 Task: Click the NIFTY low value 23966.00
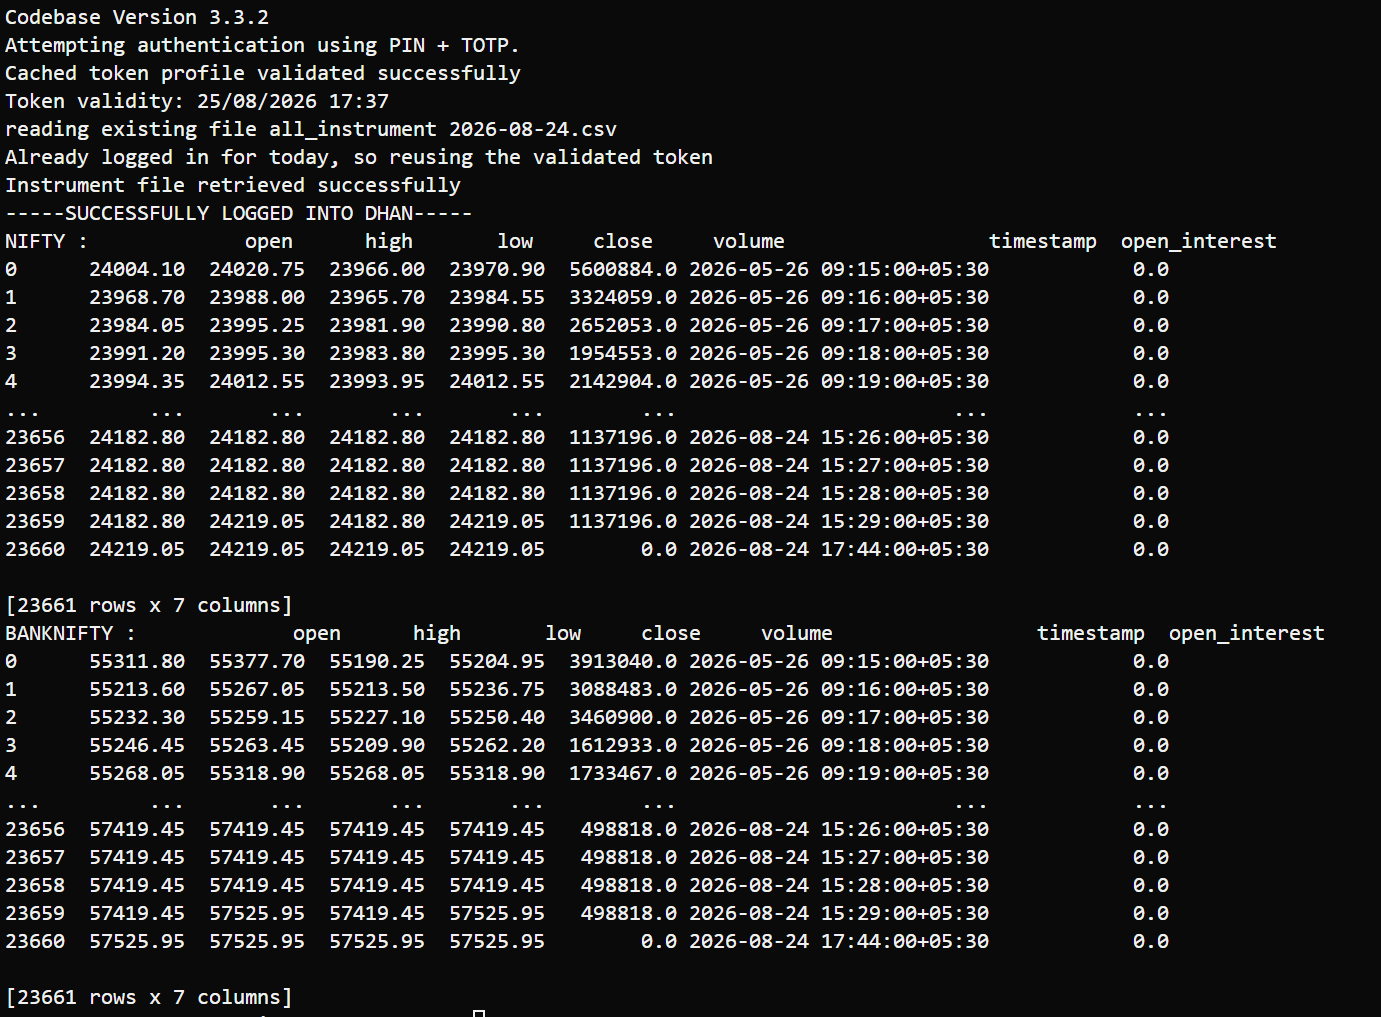[x=377, y=269]
